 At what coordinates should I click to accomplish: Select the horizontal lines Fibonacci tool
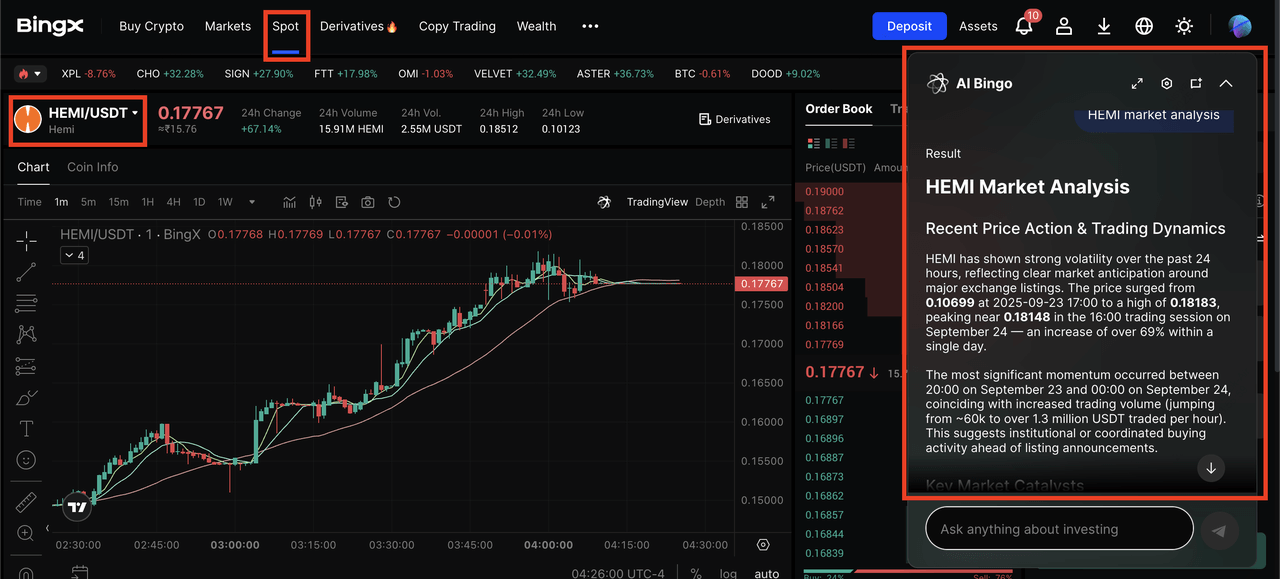point(26,303)
